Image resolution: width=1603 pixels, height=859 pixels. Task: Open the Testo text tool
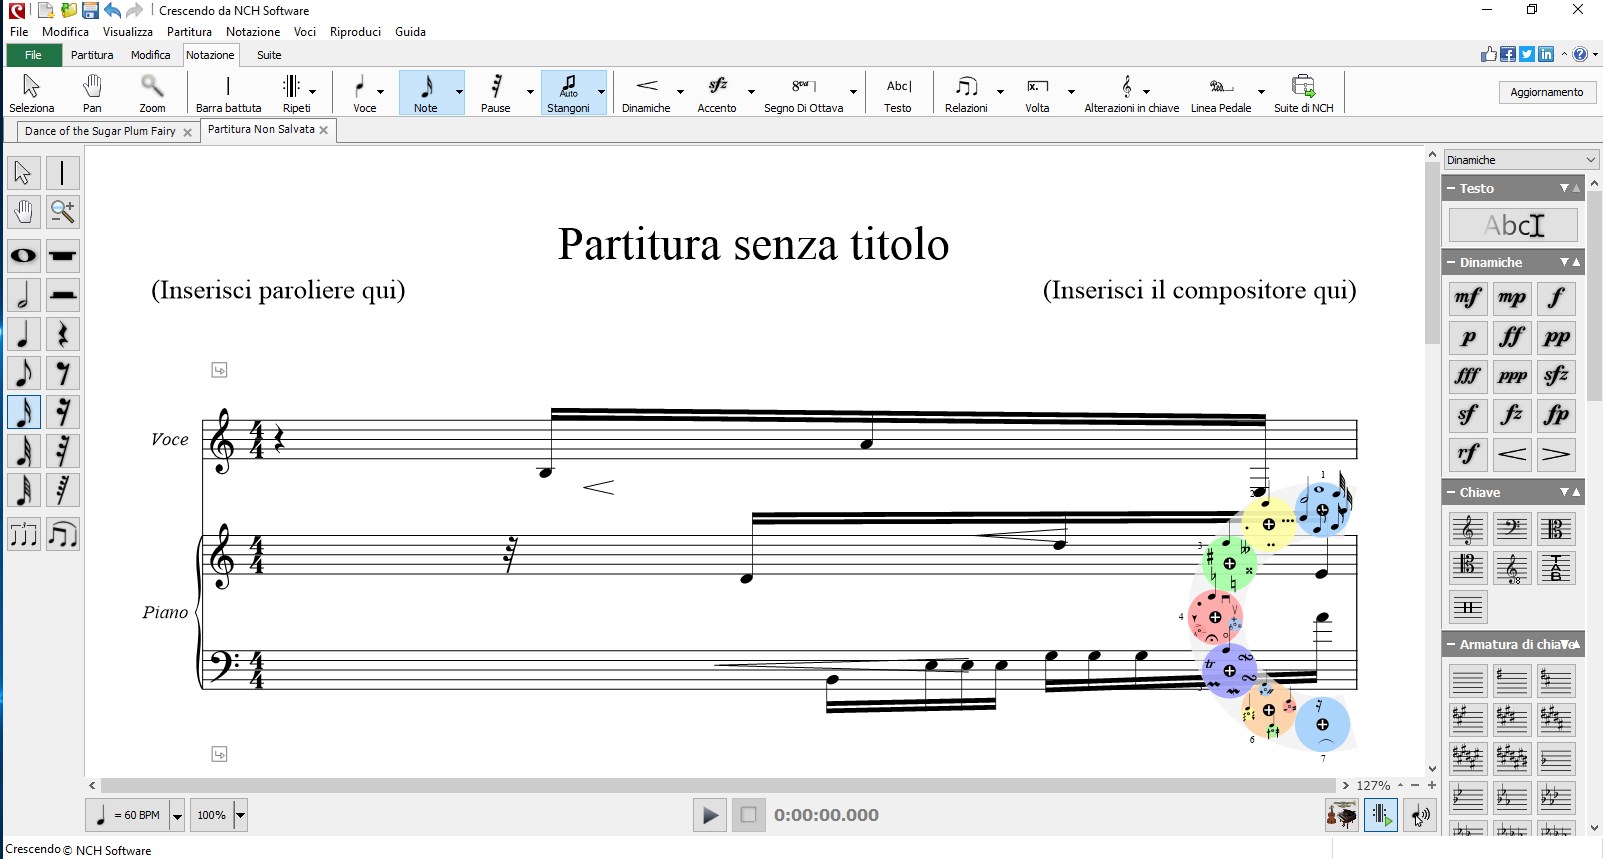click(x=898, y=93)
